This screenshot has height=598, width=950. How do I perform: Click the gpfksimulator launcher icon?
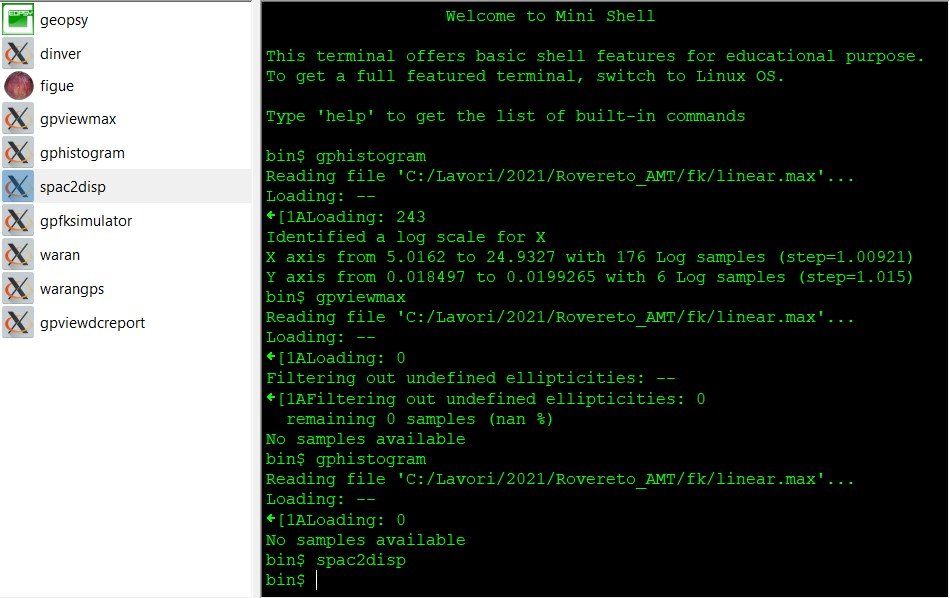[x=18, y=221]
